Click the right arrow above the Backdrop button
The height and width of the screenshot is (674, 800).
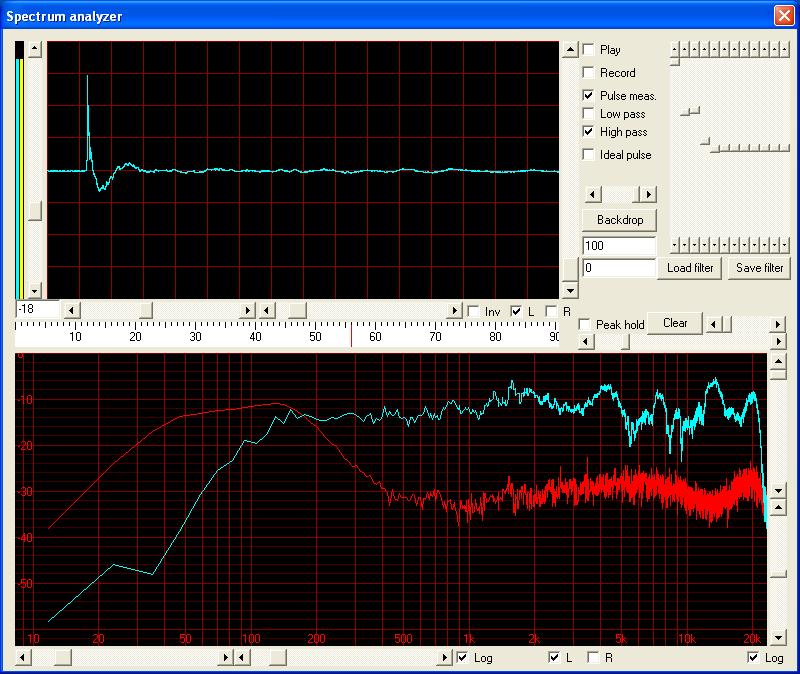pyautogui.click(x=648, y=194)
